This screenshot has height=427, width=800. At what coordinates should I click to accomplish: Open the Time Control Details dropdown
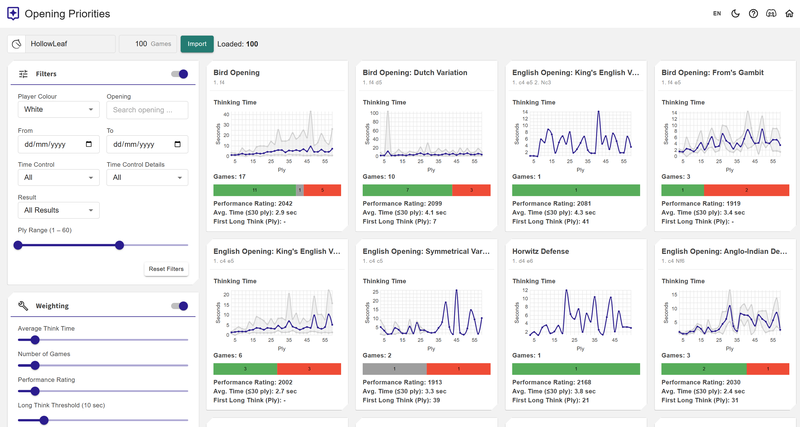pos(147,178)
